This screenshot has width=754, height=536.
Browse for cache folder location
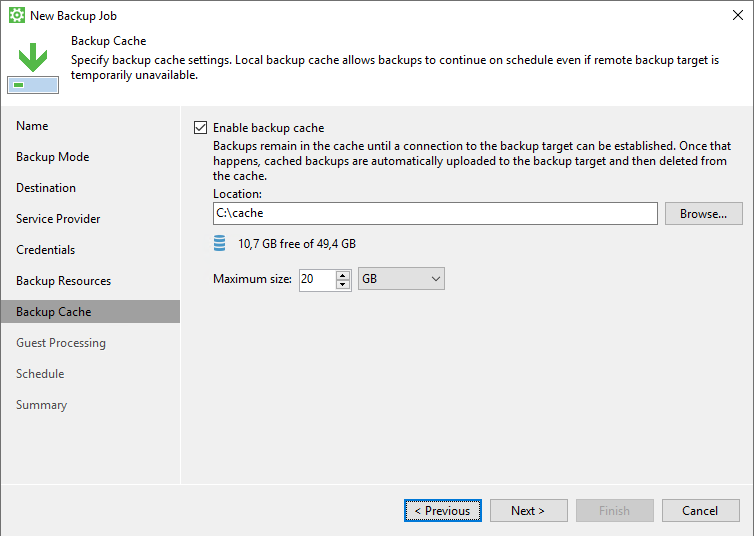click(x=704, y=213)
